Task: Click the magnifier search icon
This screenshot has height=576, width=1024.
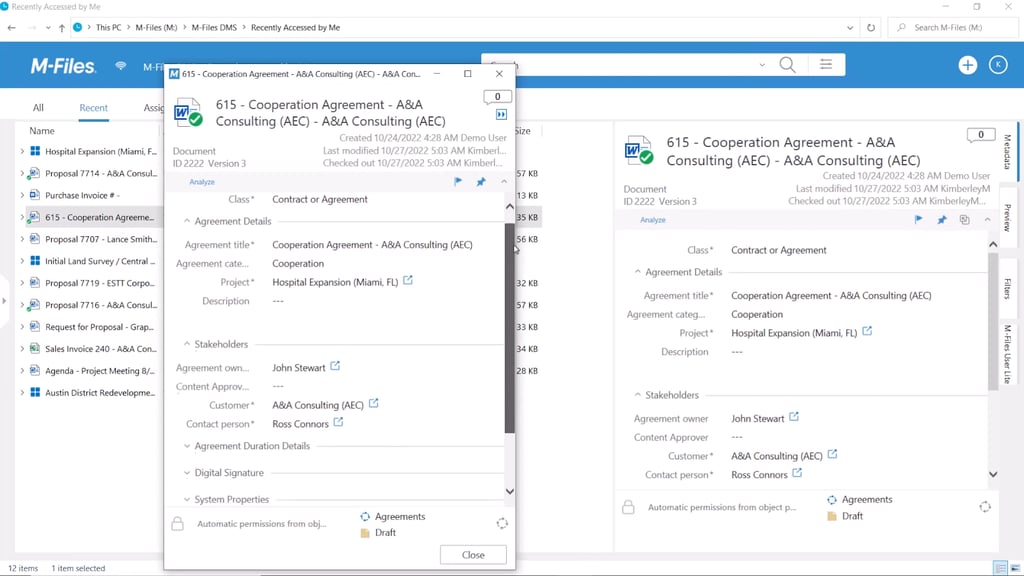Action: (x=787, y=64)
